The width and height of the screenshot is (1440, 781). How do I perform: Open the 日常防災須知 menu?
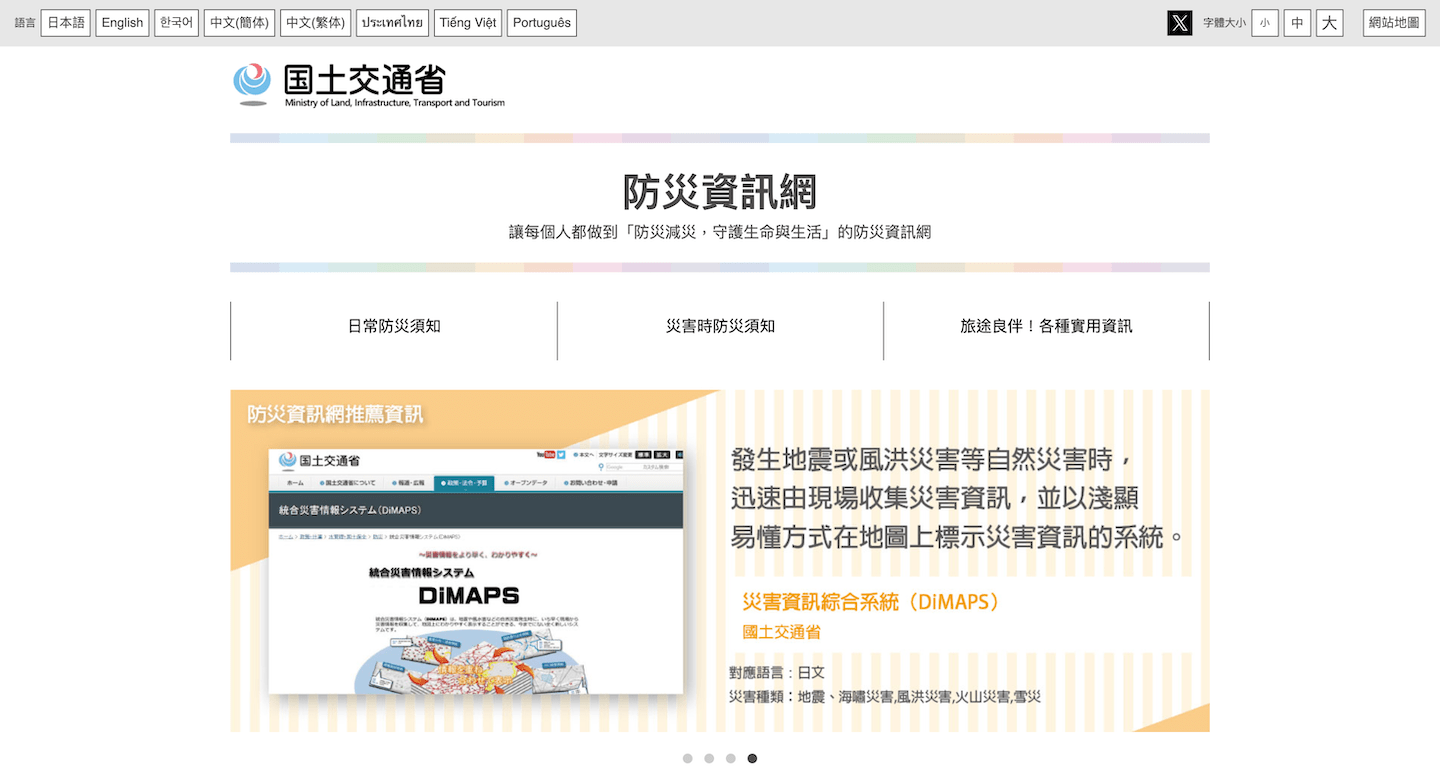[394, 326]
